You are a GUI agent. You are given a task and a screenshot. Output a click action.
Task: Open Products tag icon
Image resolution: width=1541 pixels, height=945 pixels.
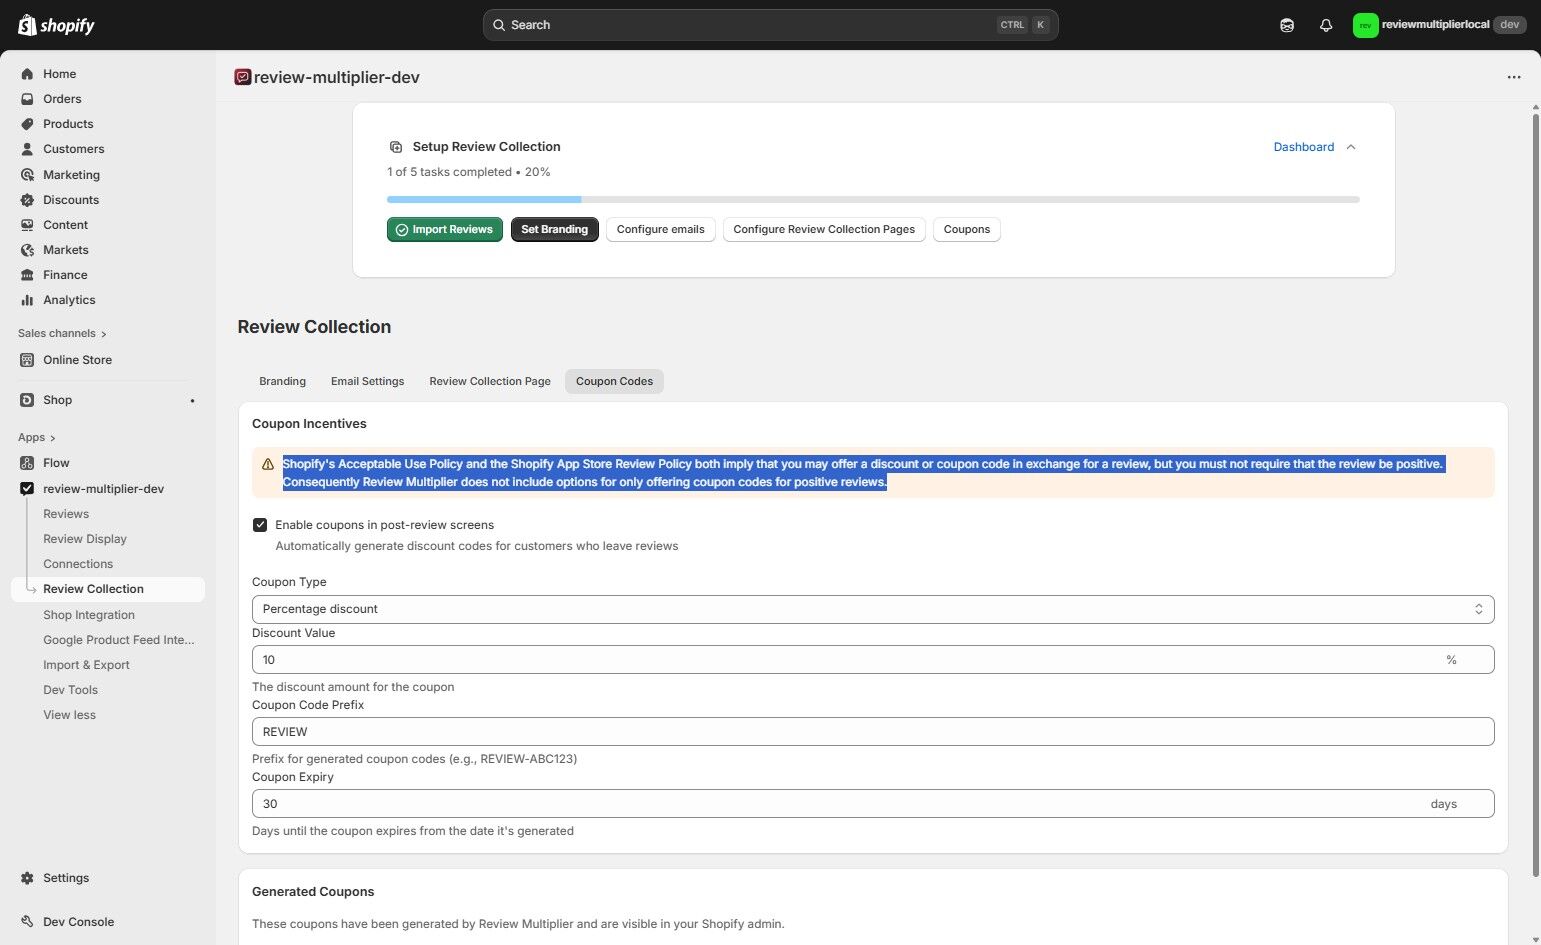(x=27, y=124)
